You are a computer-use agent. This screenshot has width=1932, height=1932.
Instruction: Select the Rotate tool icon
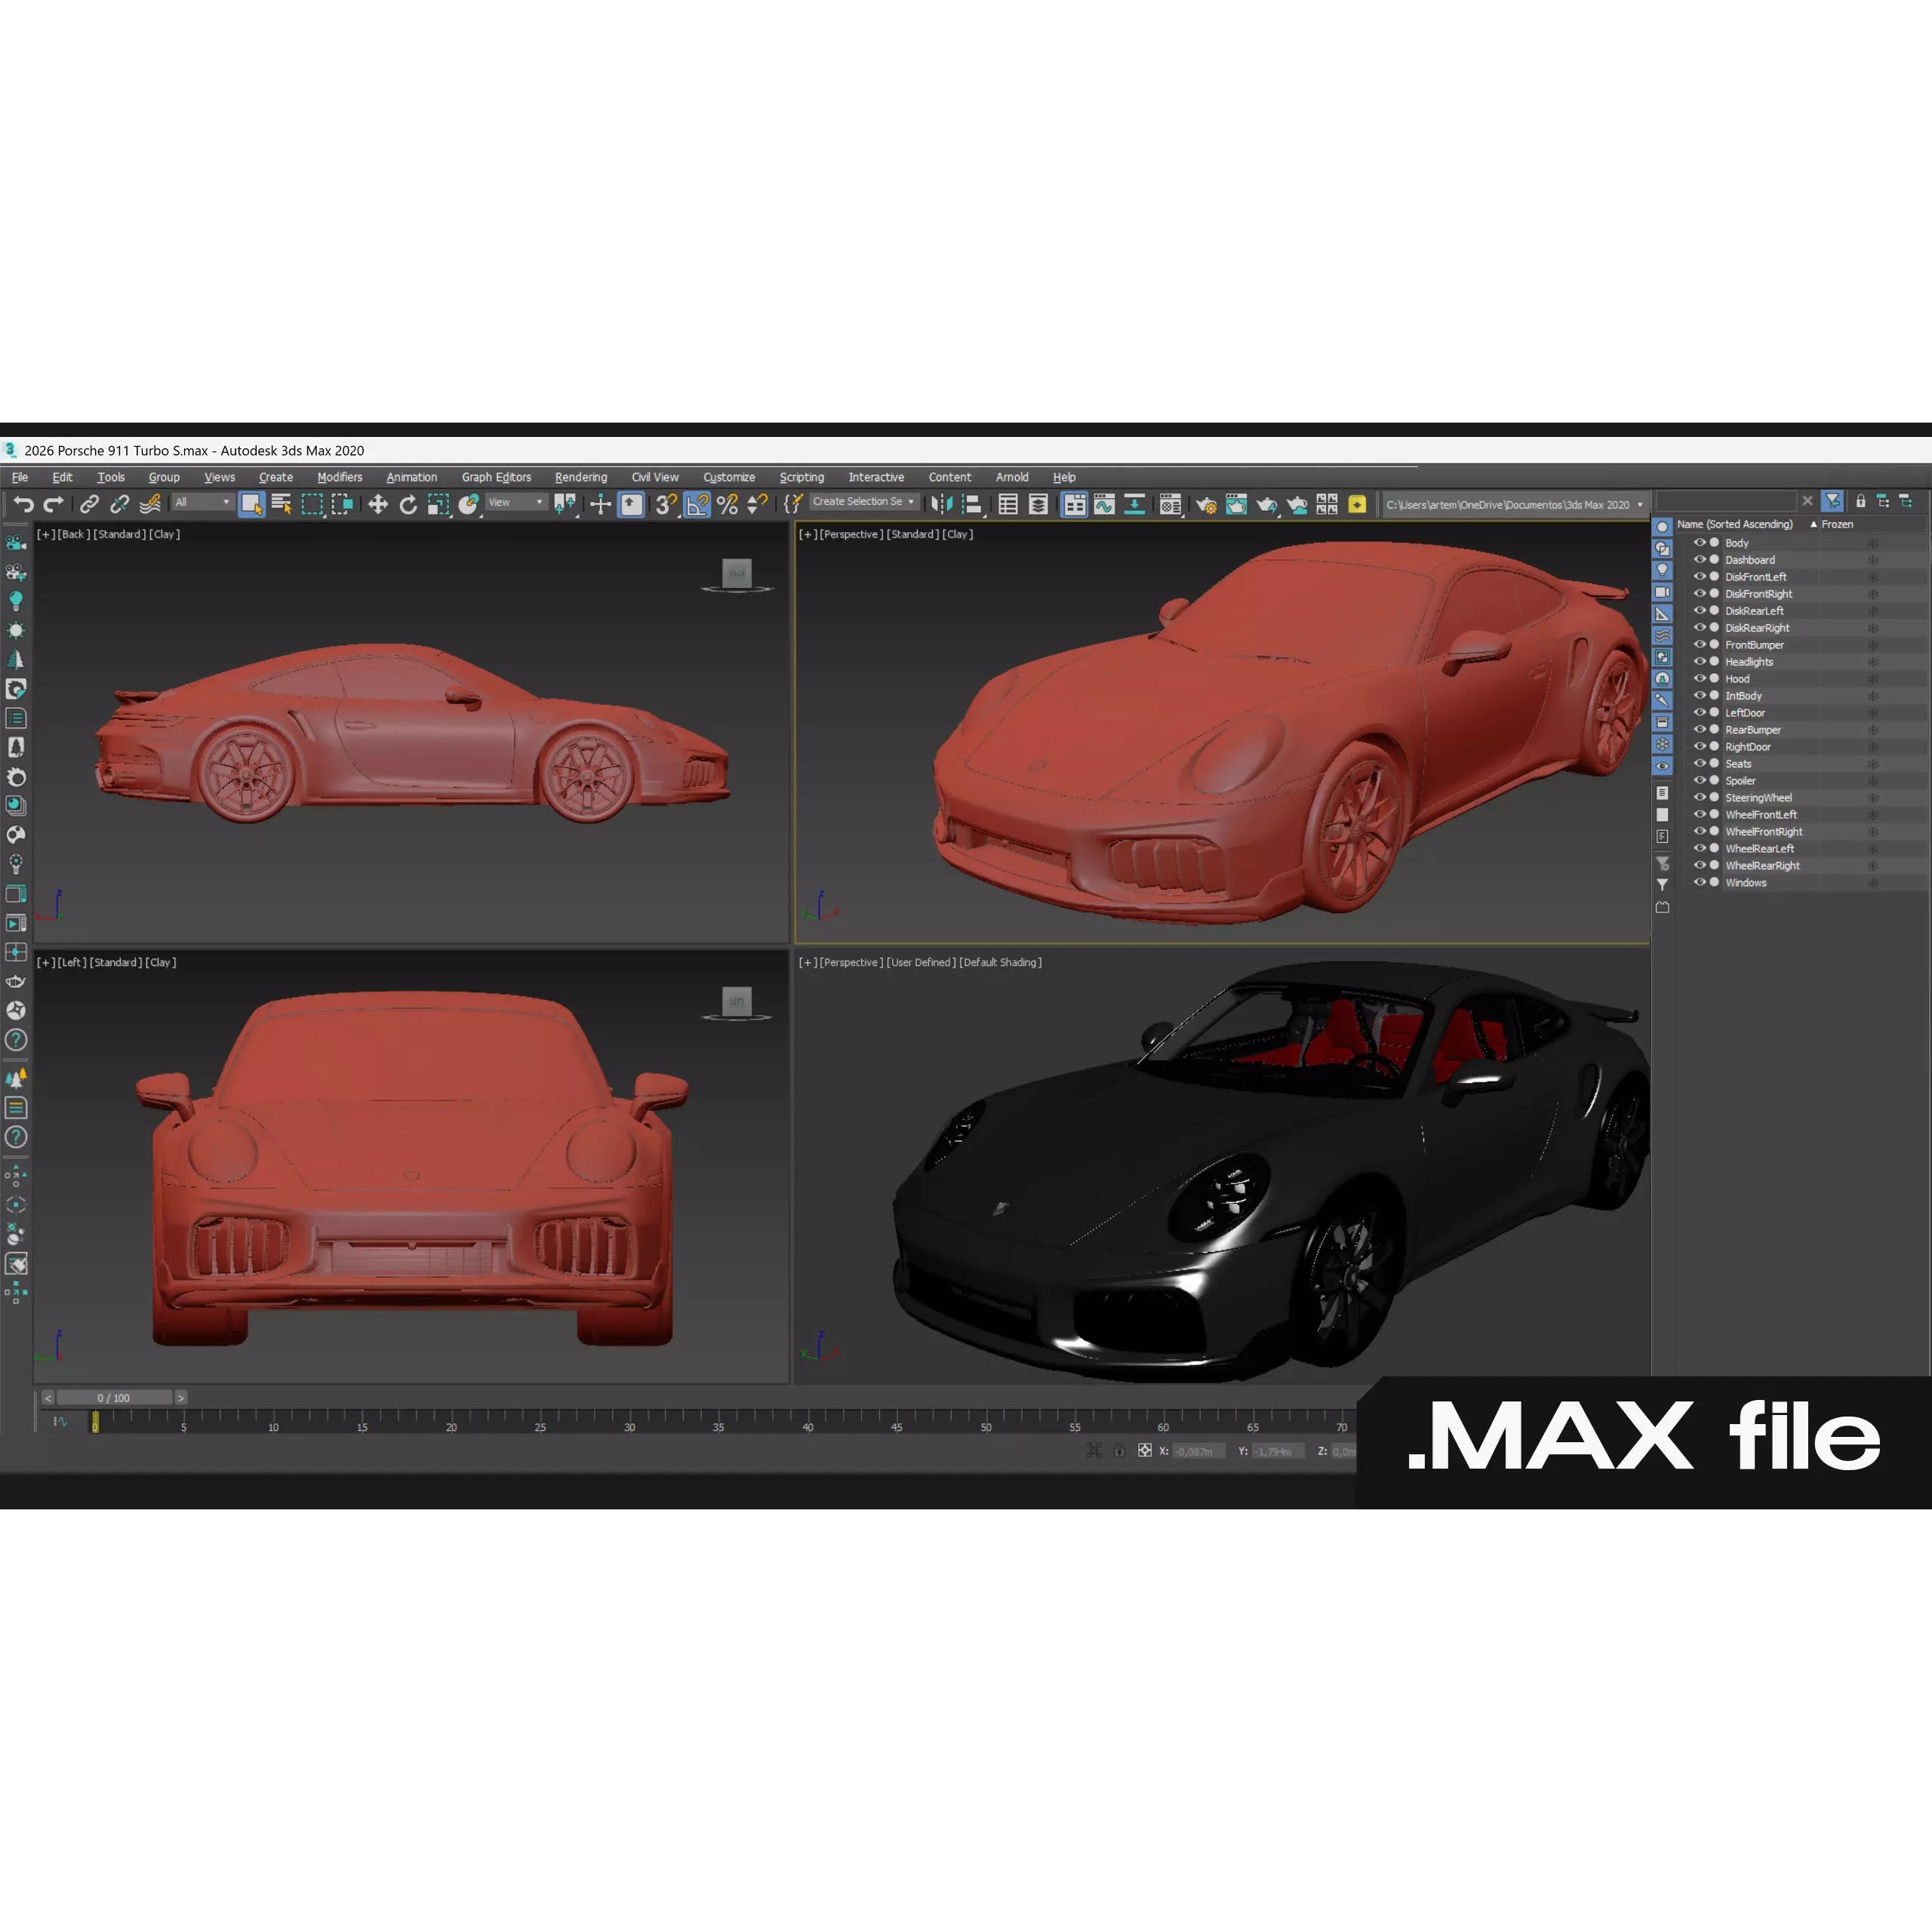point(408,505)
